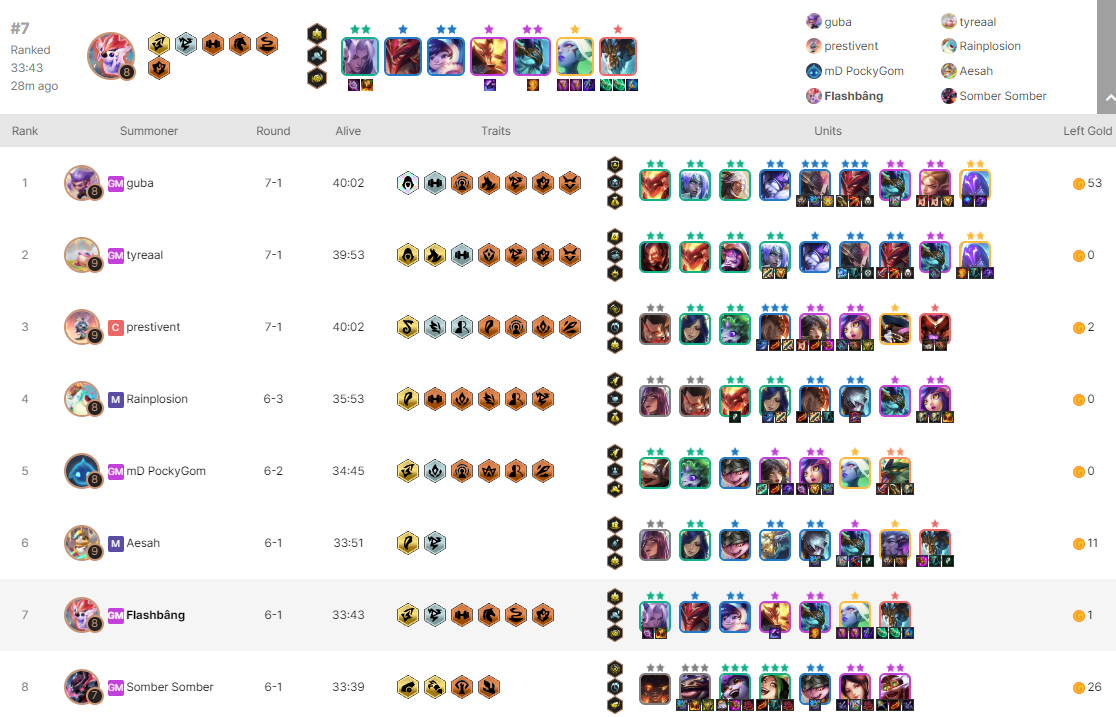Open the Aesah summoner name in row 6

[x=143, y=543]
